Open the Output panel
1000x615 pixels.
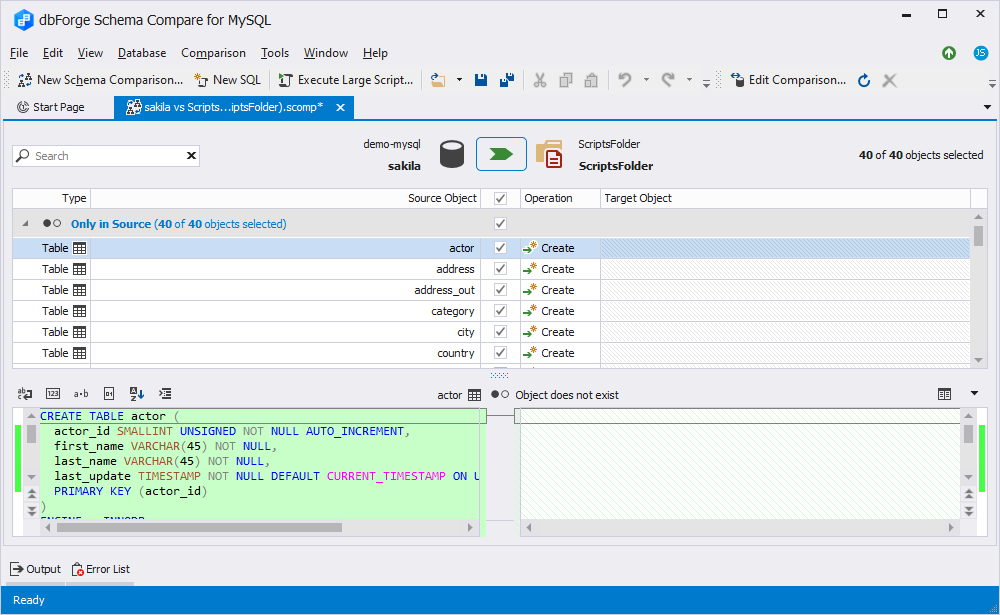(x=36, y=569)
